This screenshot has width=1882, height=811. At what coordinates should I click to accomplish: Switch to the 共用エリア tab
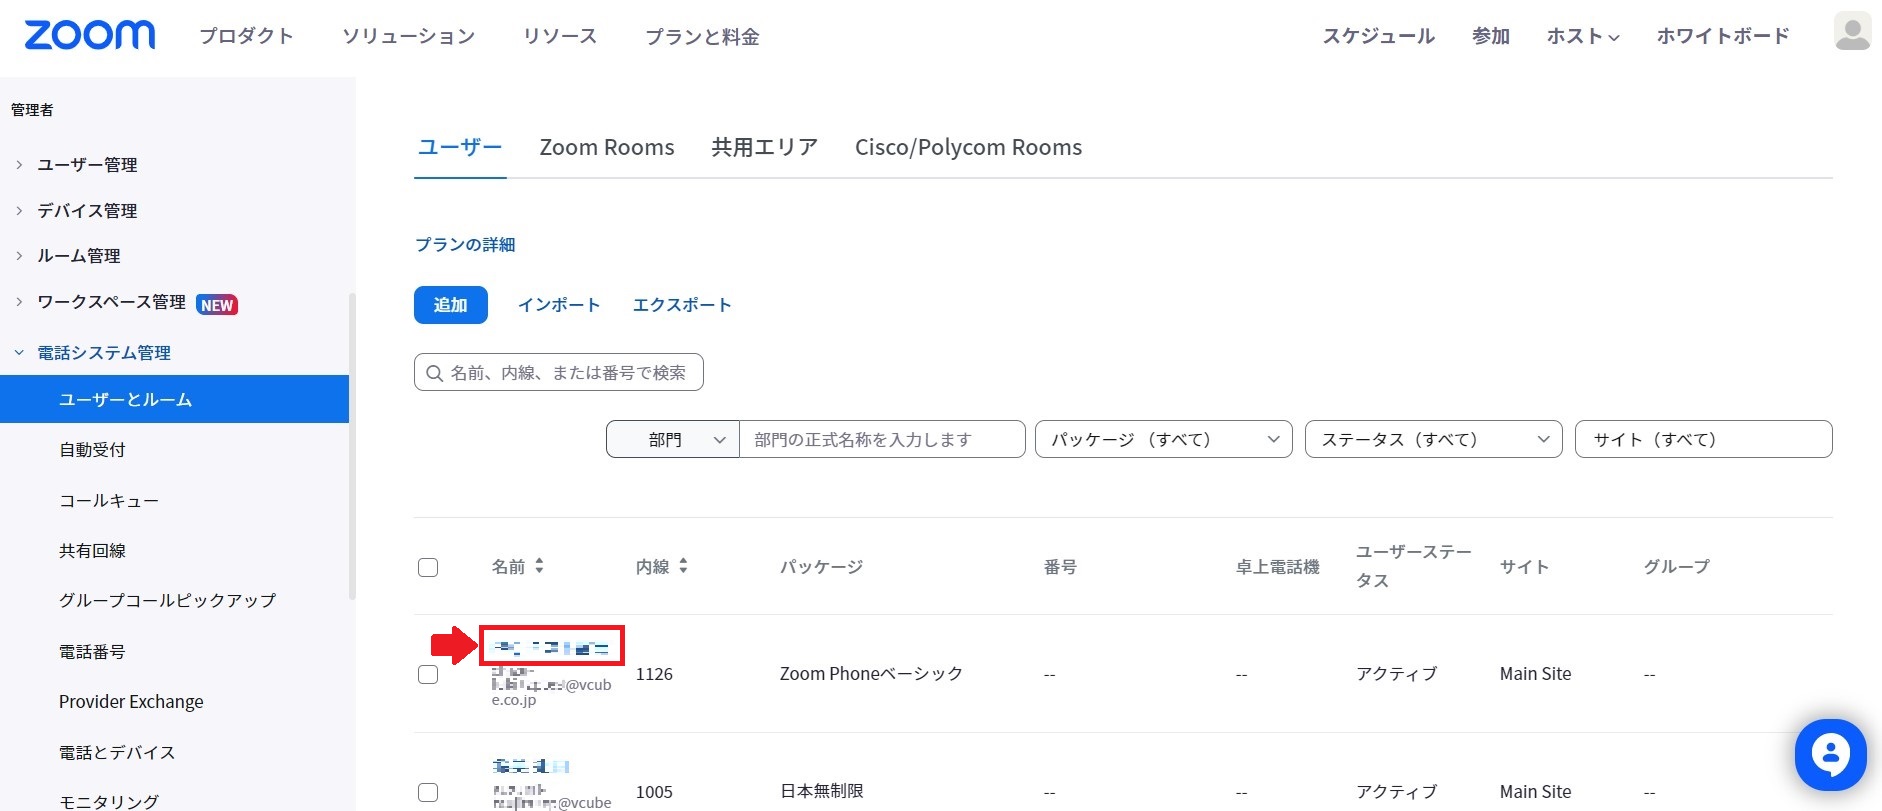click(764, 147)
